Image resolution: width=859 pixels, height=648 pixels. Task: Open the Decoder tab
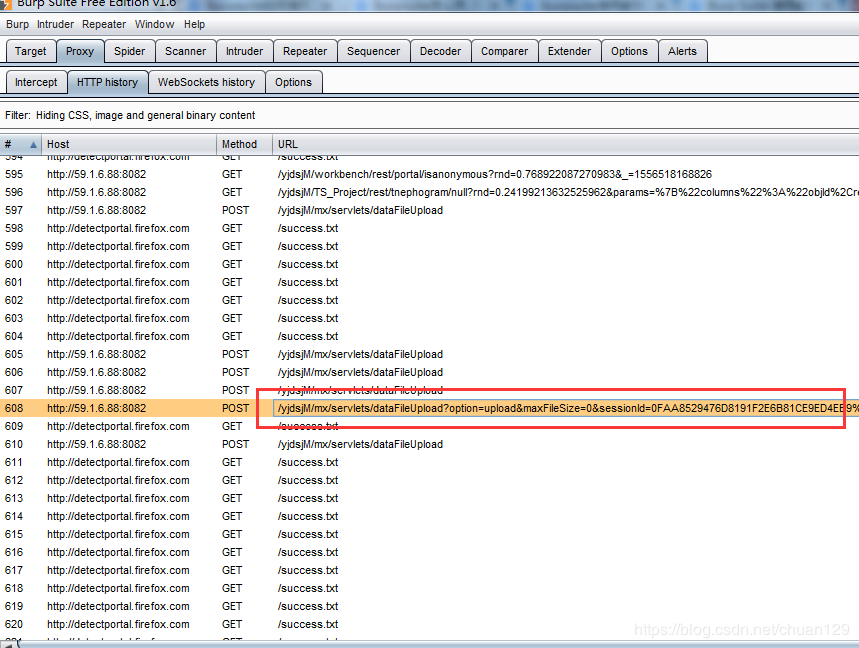[x=440, y=51]
